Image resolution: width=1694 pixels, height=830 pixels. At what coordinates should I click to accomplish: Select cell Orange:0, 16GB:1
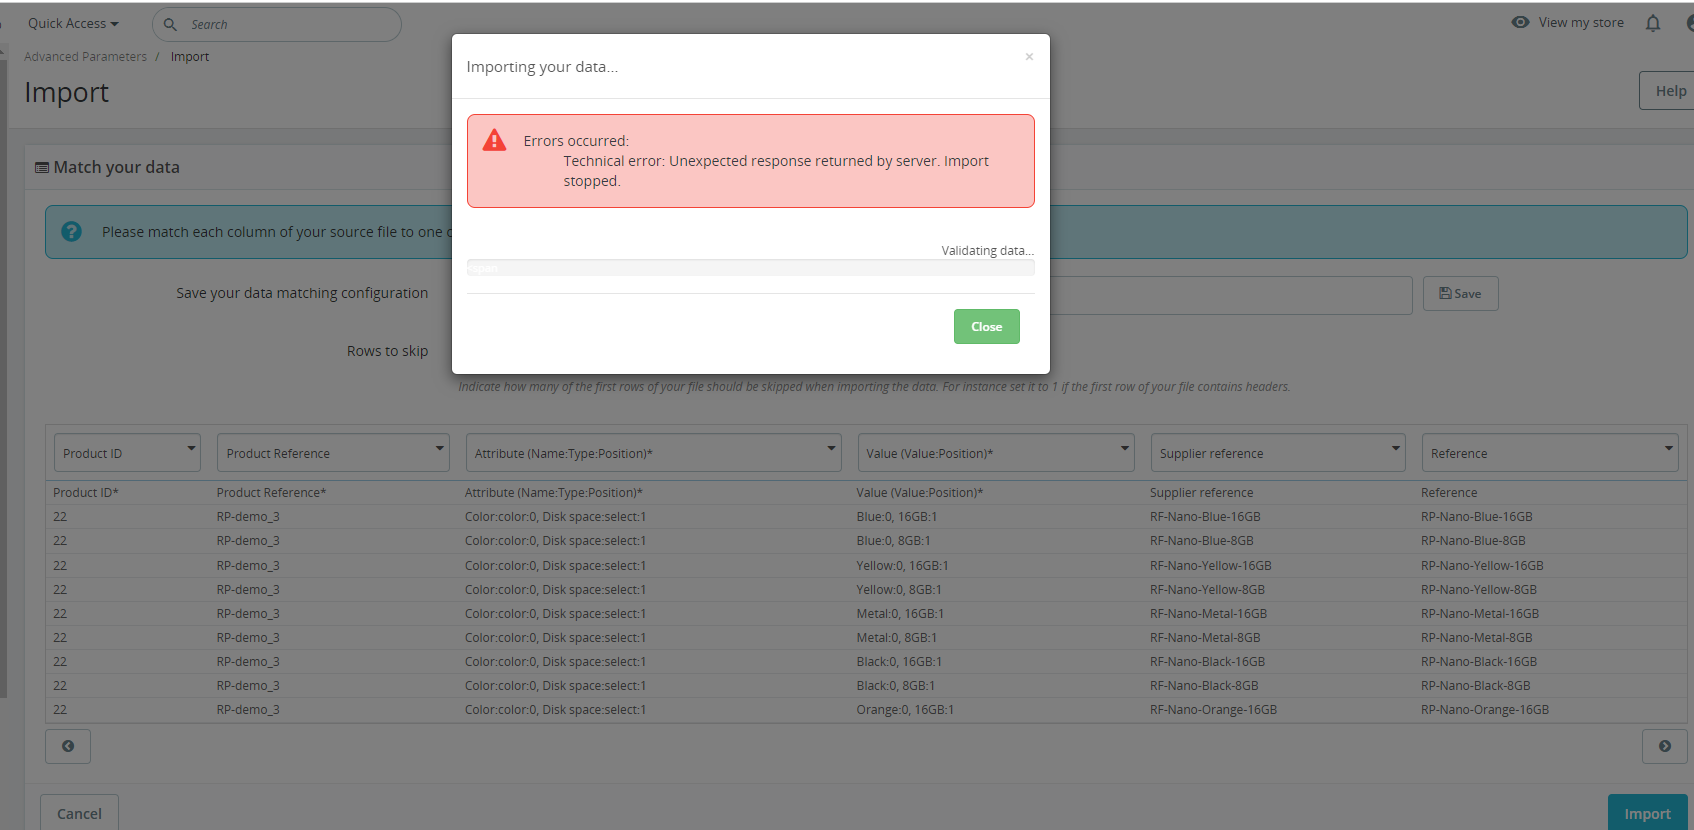coord(905,710)
